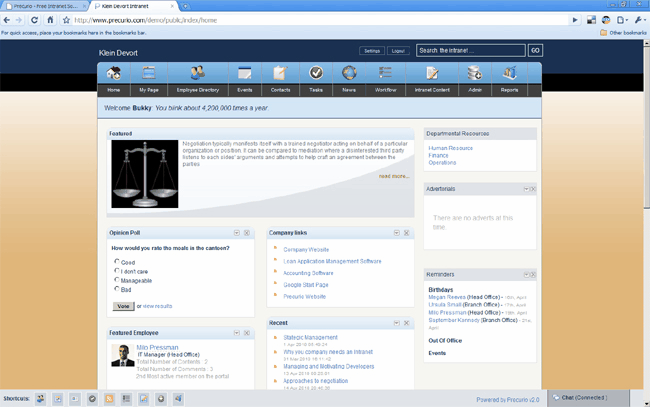Click the Reports icon

(x=509, y=73)
